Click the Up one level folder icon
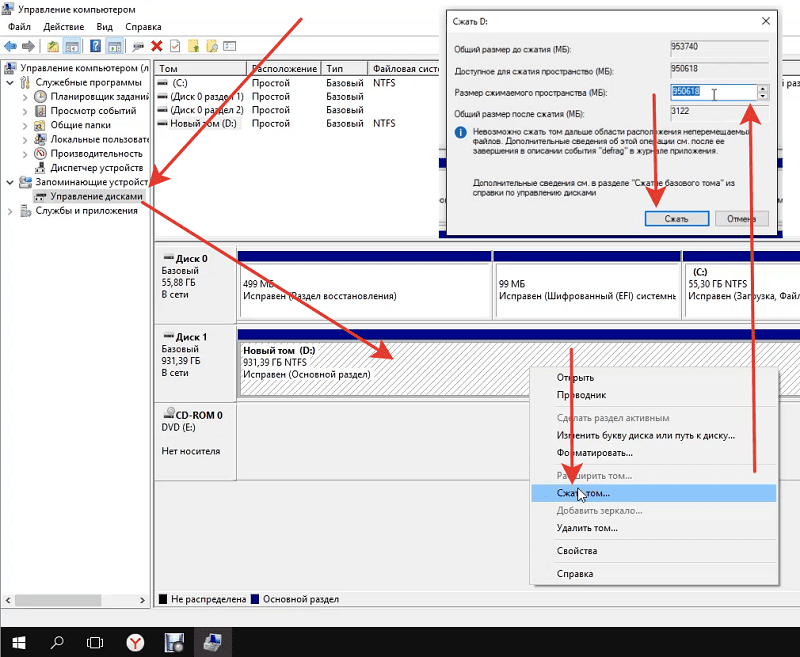Viewport: 800px width, 657px height. point(53,46)
